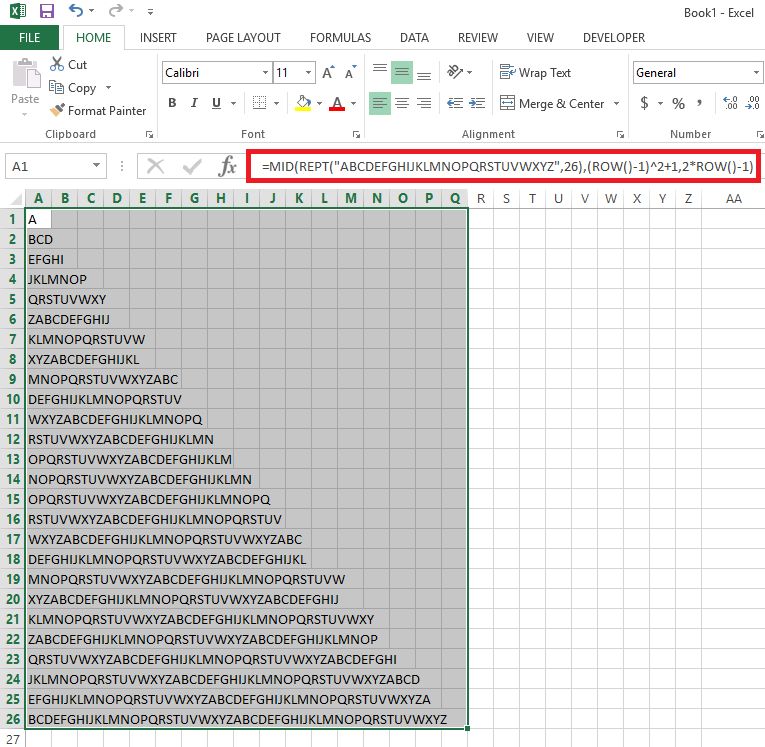The height and width of the screenshot is (747, 765).
Task: Open the Font size 11 dropdown
Action: click(308, 73)
